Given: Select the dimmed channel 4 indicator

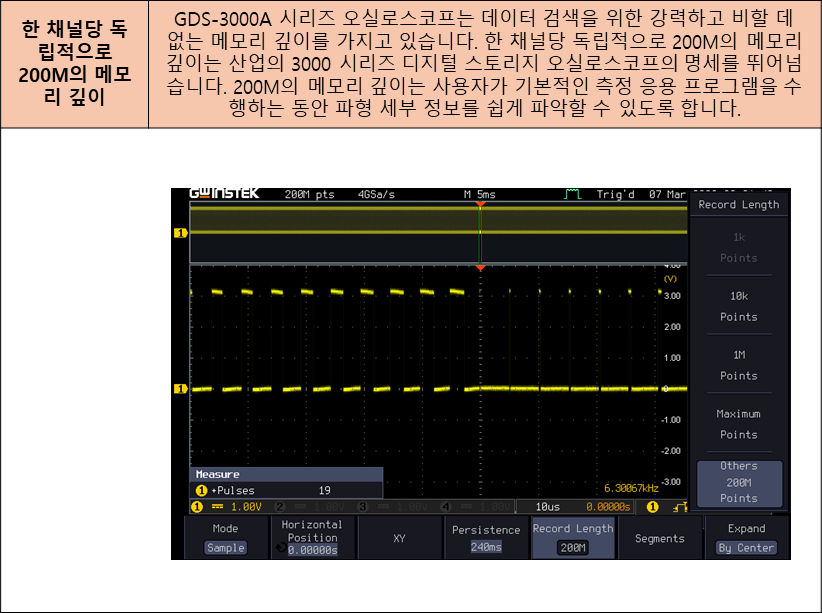Looking at the screenshot, I should 475,507.
